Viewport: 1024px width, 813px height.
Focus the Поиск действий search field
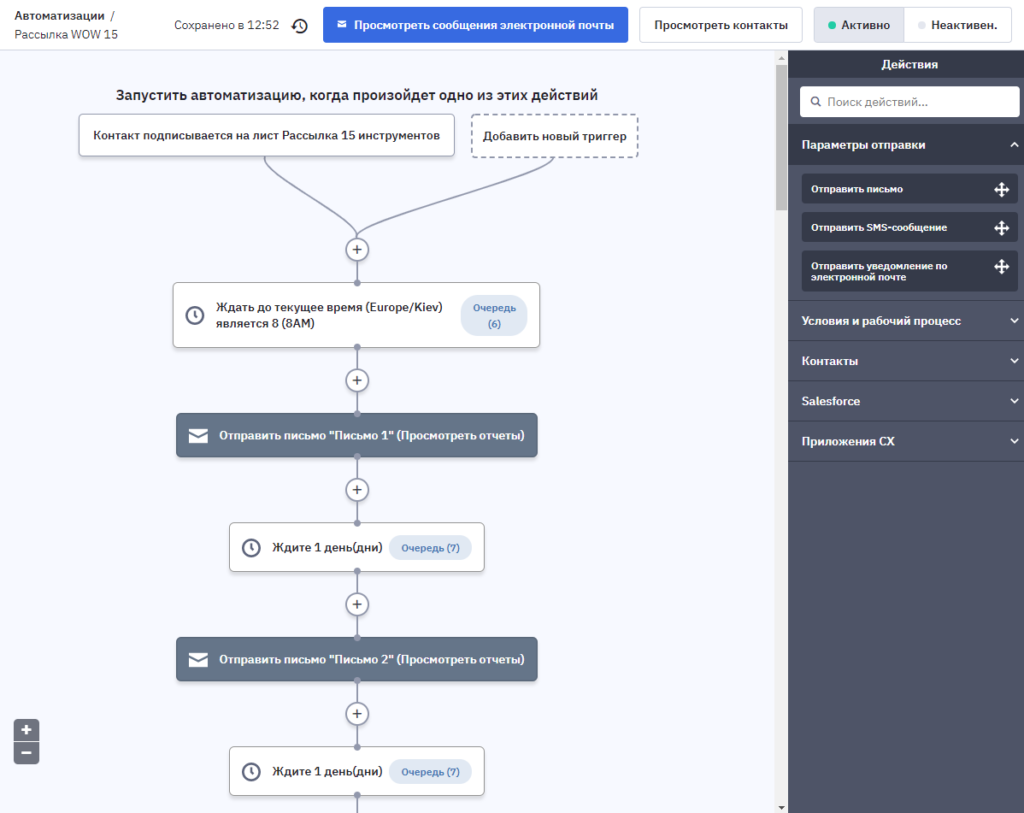910,102
